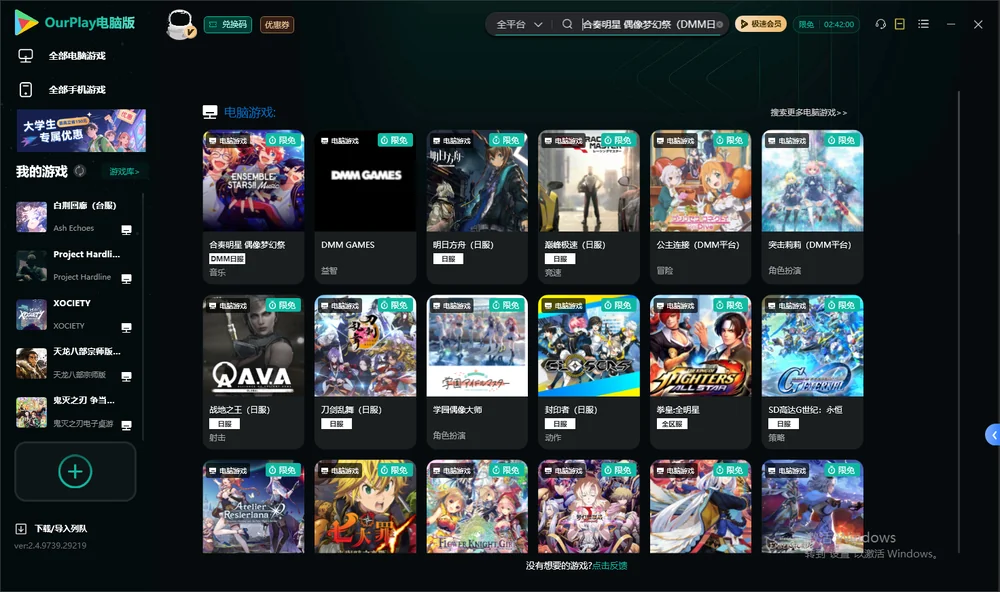Click the 兑换码 redeem code button

(228, 25)
